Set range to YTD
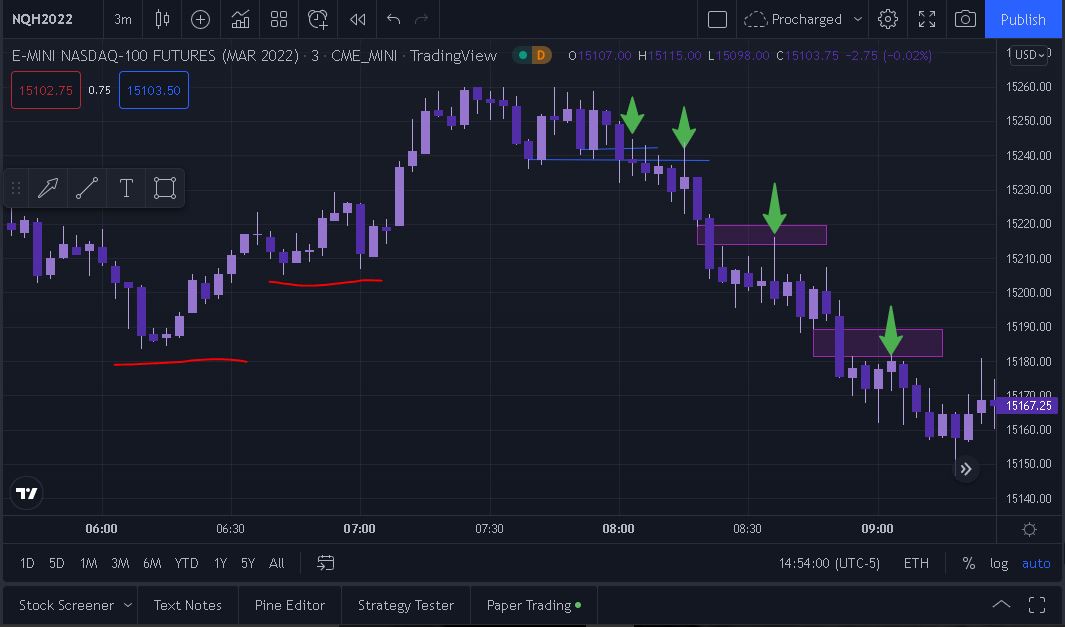The height and width of the screenshot is (627, 1065). click(x=186, y=563)
